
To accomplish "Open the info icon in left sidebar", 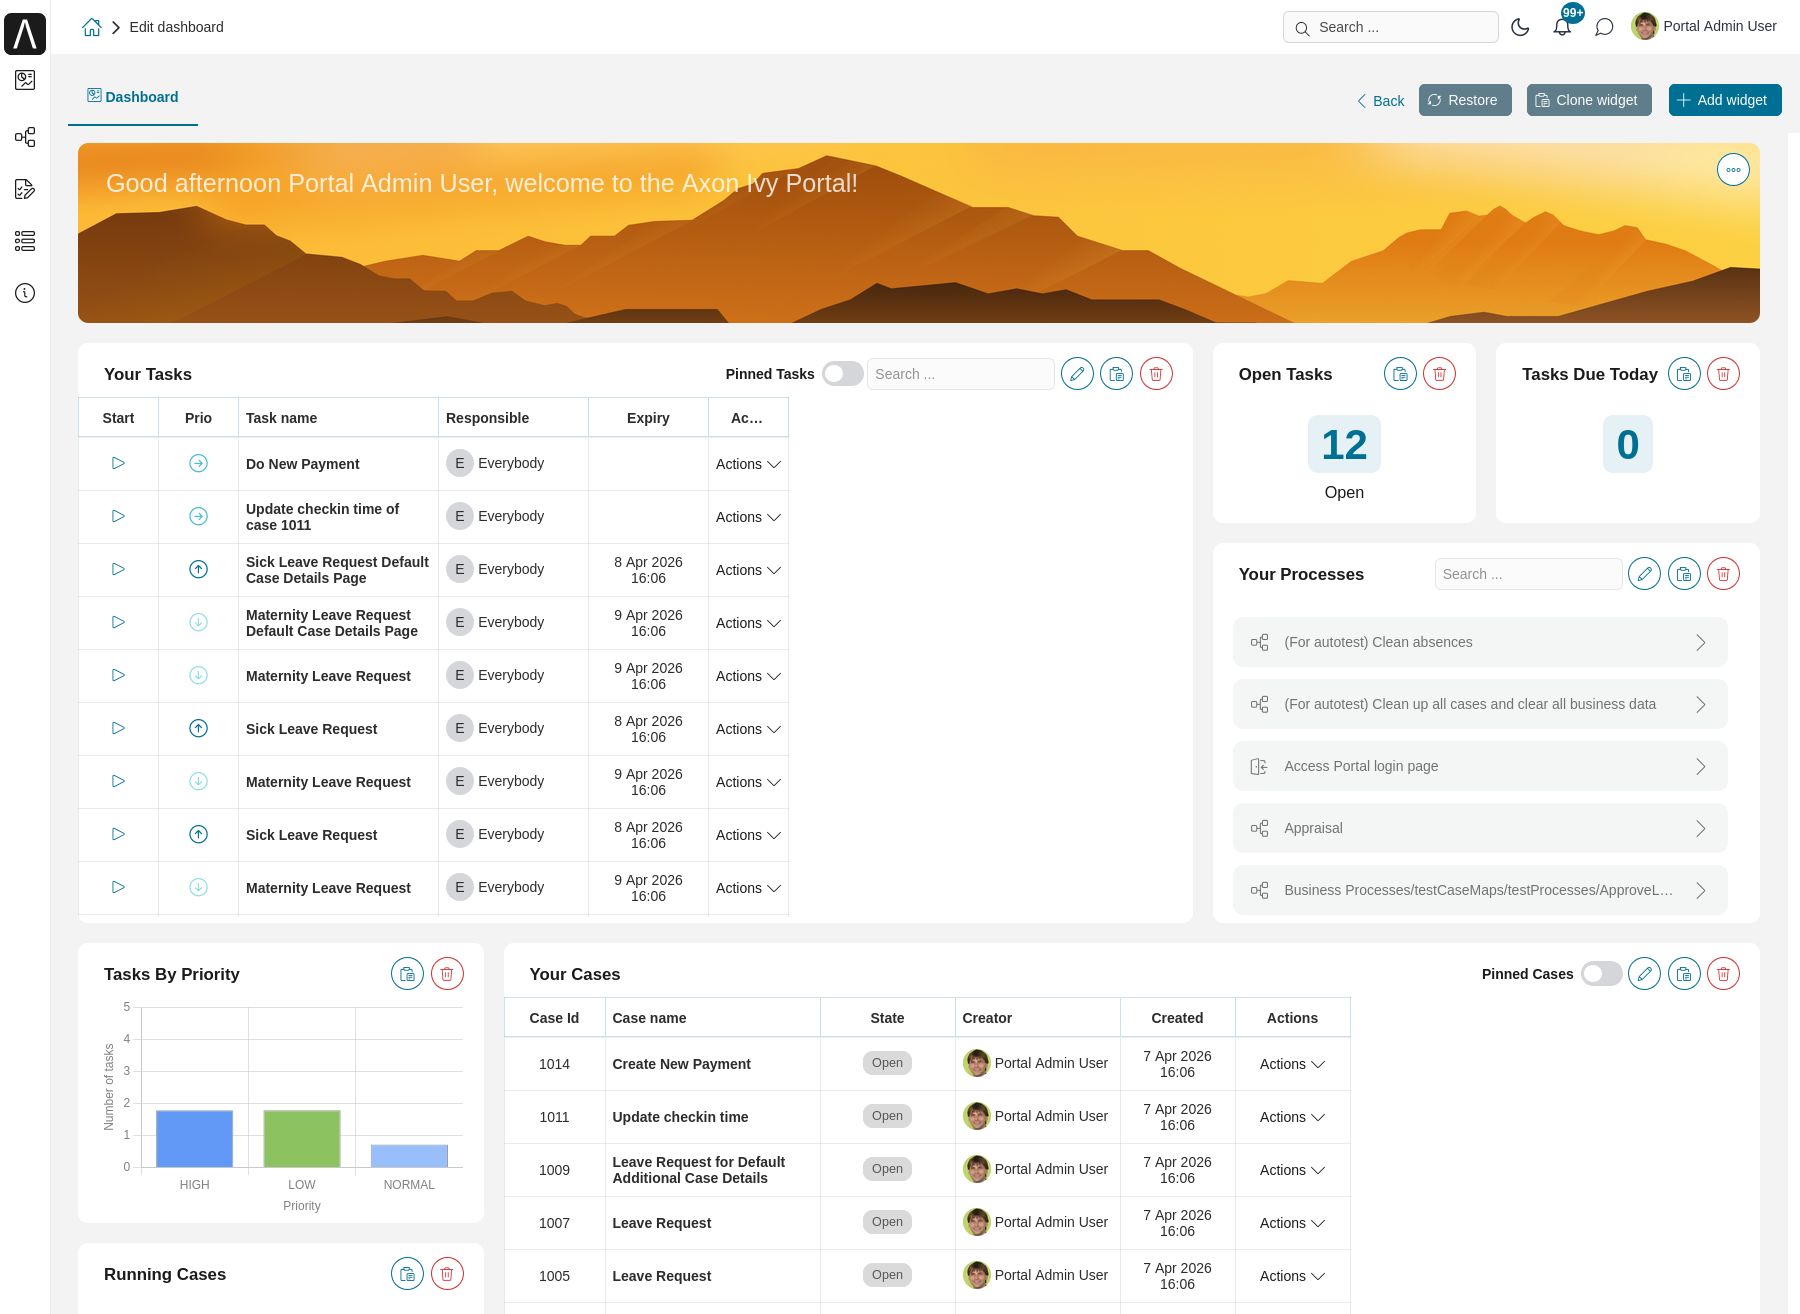I will [x=25, y=293].
